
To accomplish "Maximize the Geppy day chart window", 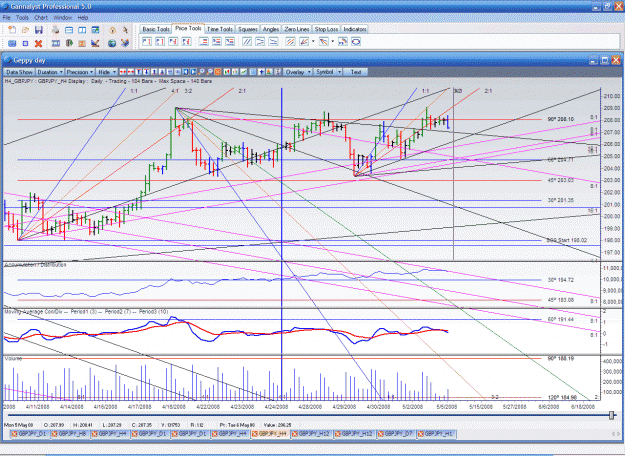I will coord(605,60).
